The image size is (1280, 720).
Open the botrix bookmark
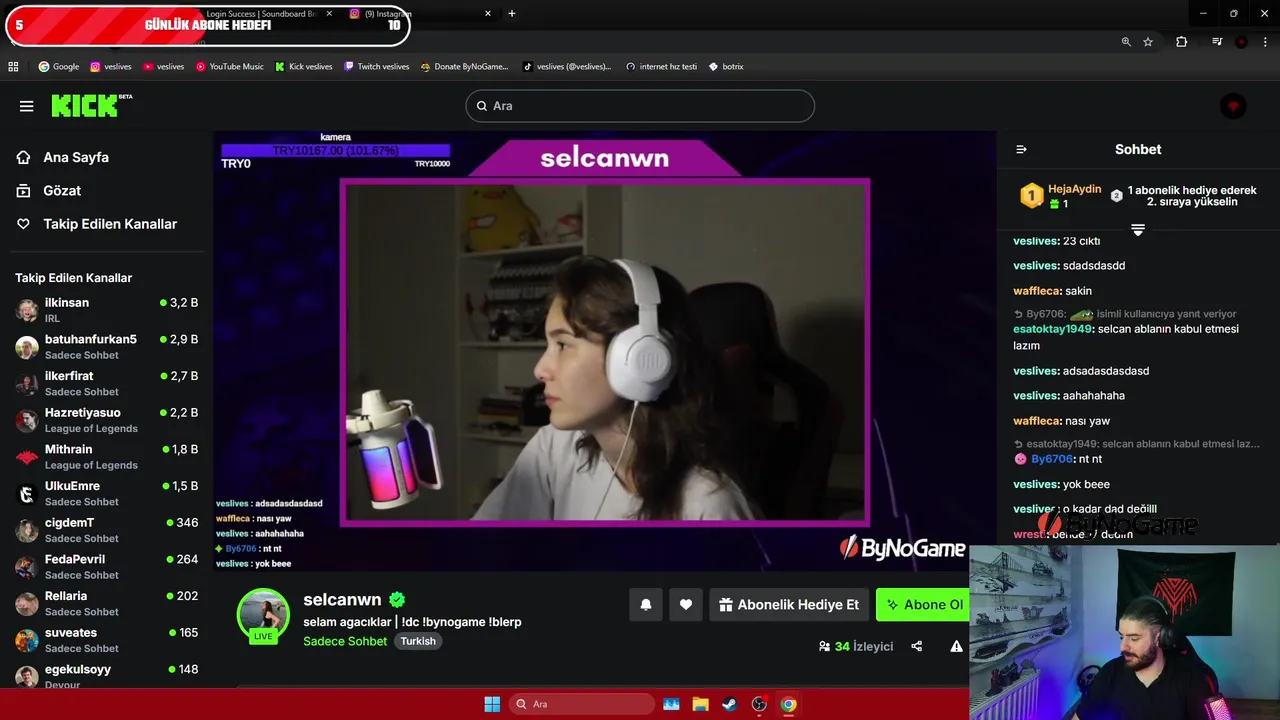[x=726, y=67]
